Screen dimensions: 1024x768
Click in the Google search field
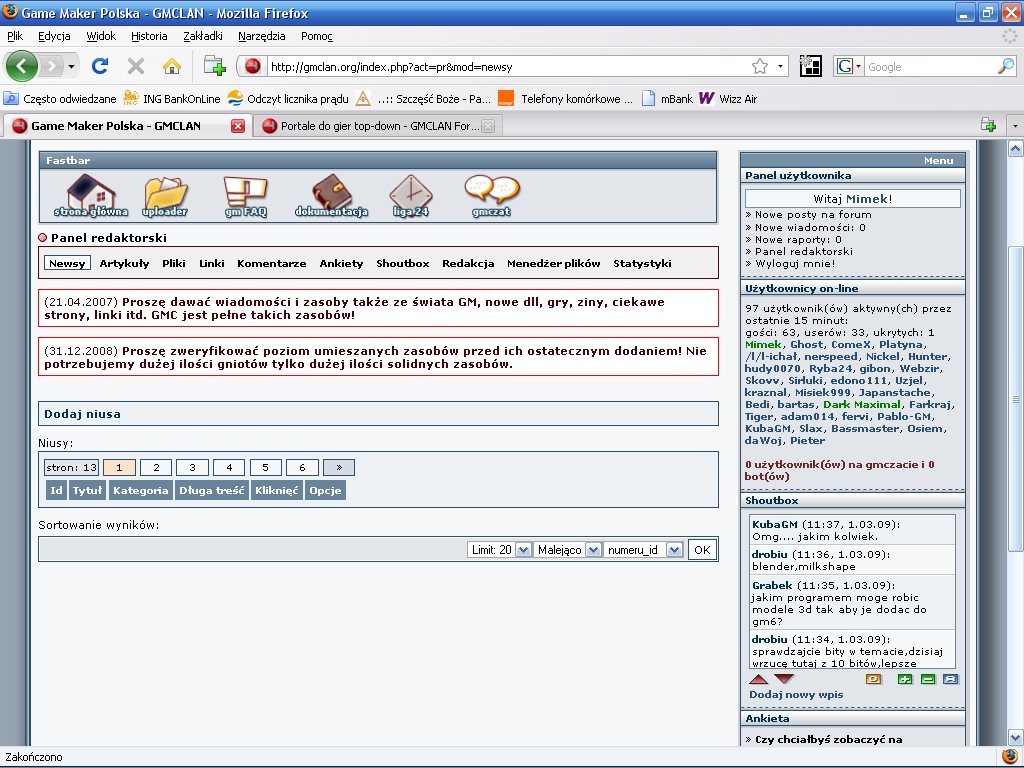point(928,66)
